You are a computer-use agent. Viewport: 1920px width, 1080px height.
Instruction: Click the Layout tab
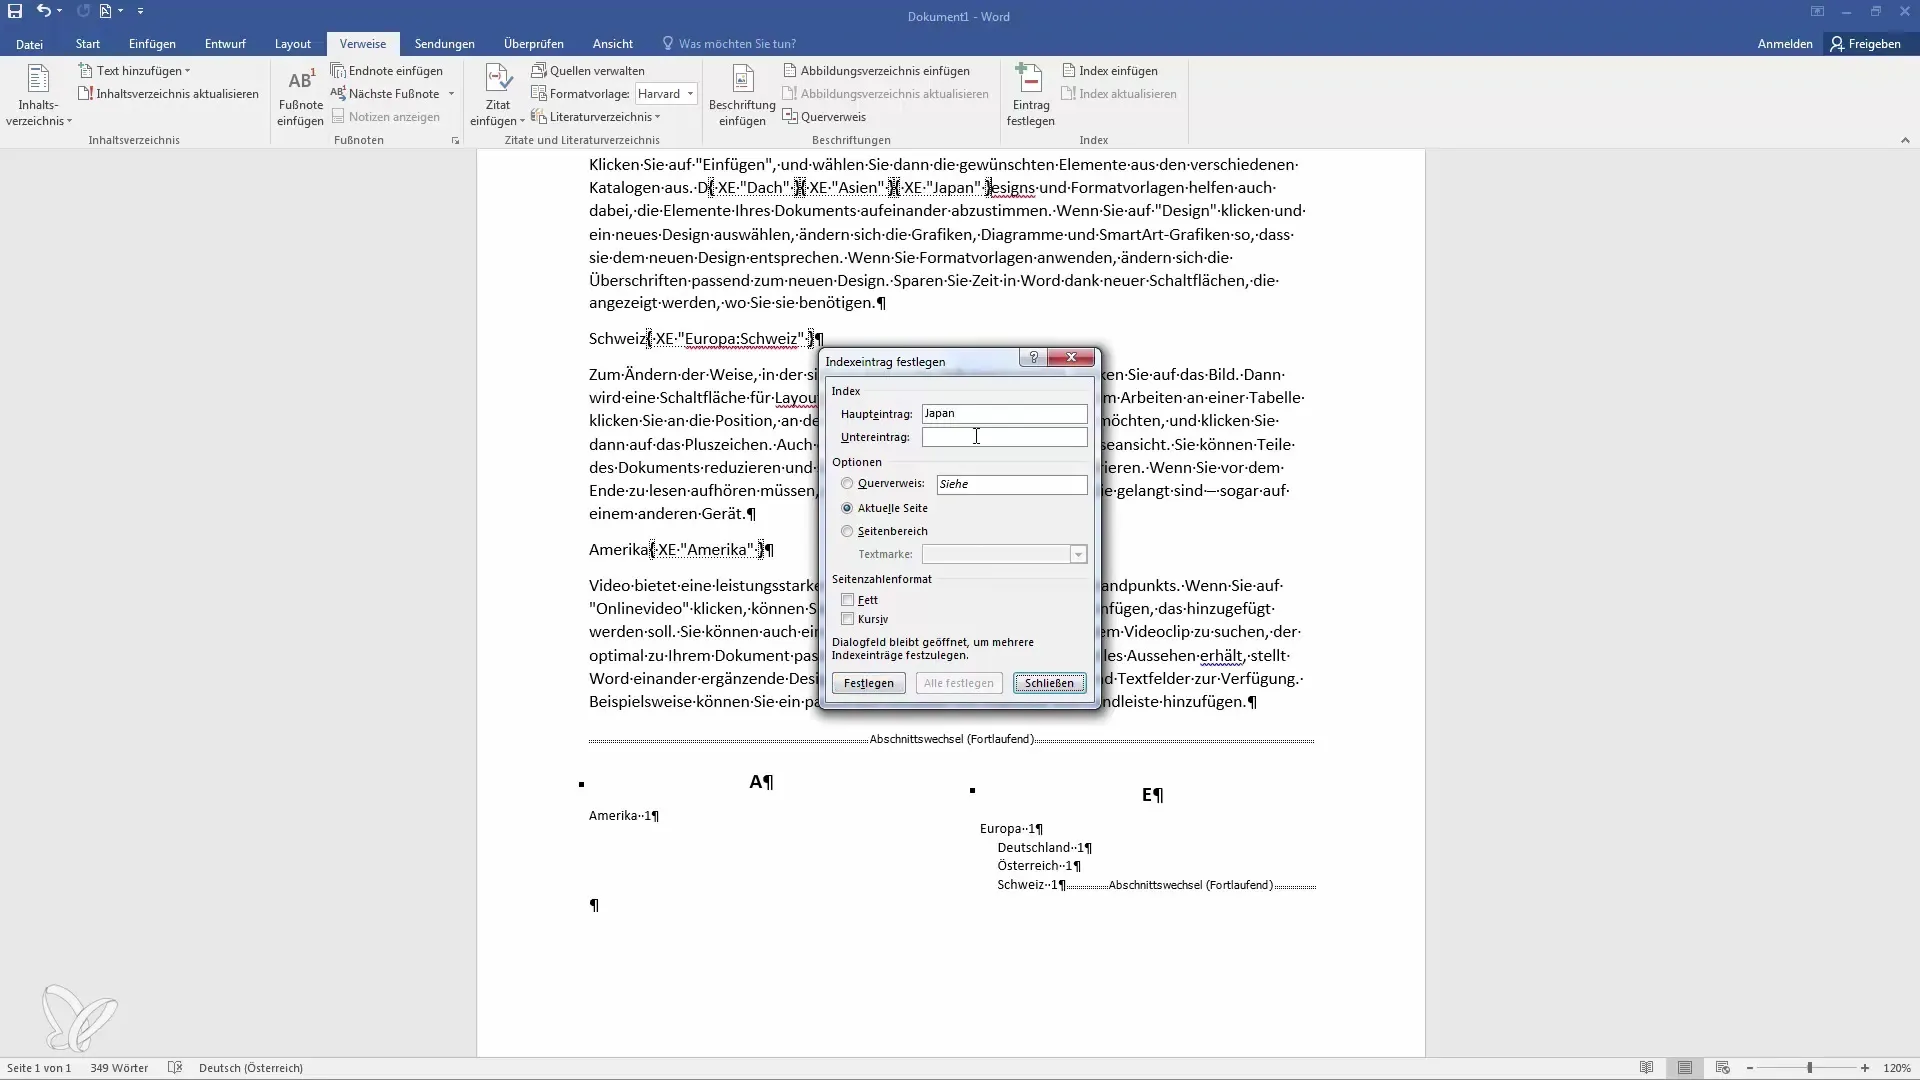pyautogui.click(x=293, y=44)
